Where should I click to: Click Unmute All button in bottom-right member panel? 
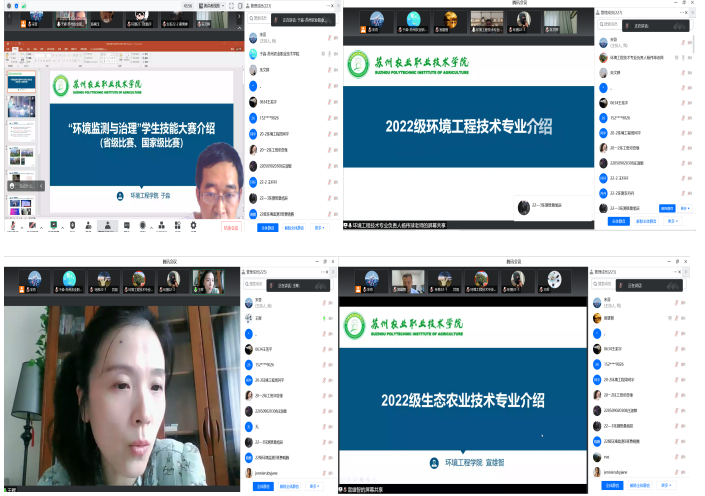coord(640,485)
